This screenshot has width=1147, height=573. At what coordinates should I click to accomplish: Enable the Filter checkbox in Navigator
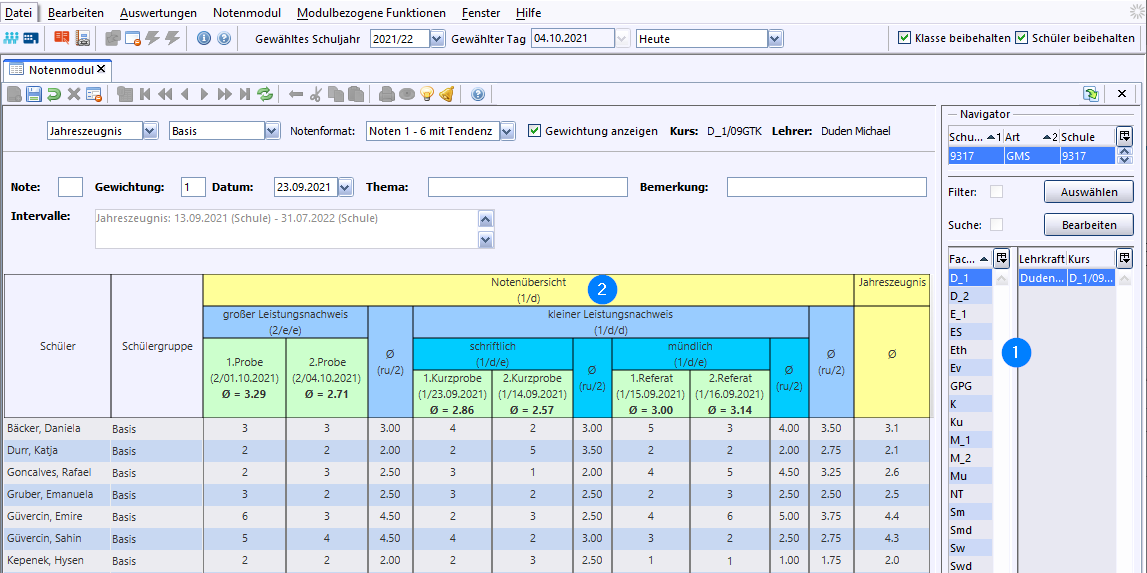pyautogui.click(x=996, y=192)
